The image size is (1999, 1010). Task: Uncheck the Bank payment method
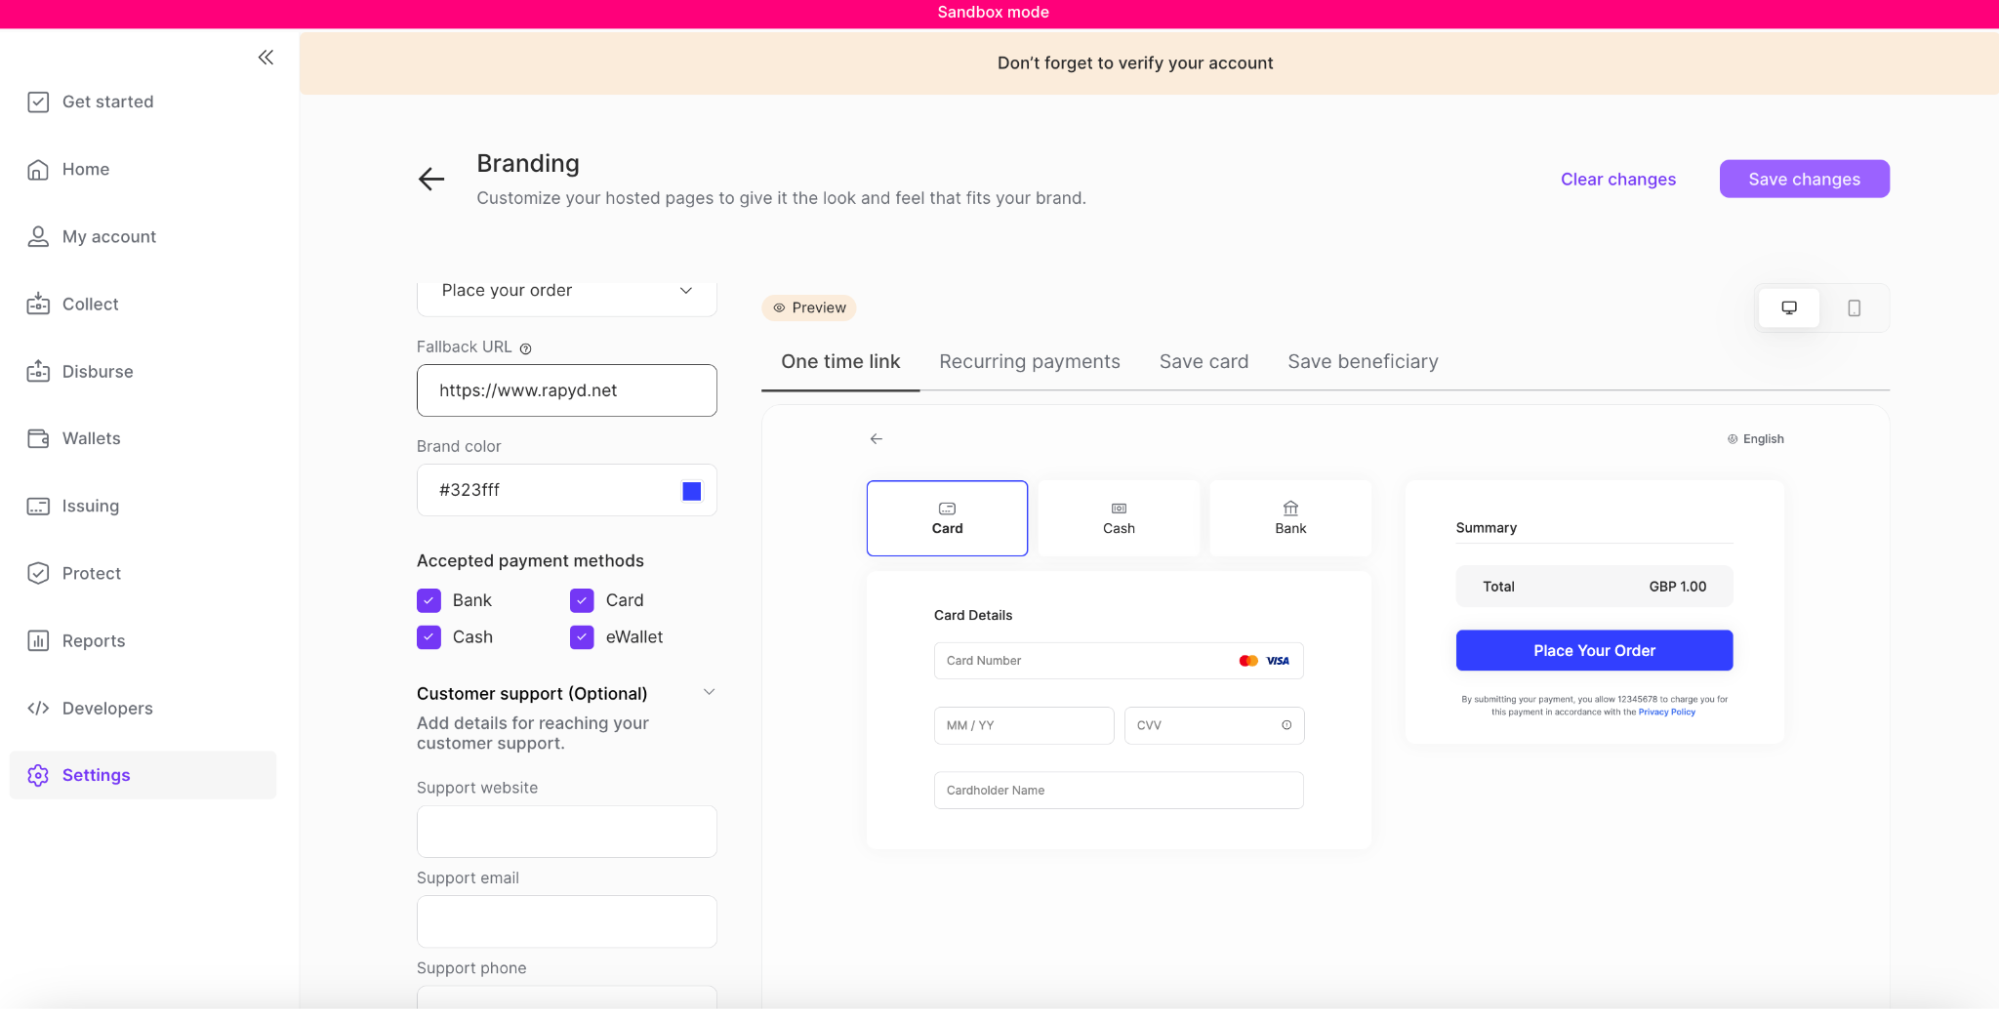(x=428, y=600)
